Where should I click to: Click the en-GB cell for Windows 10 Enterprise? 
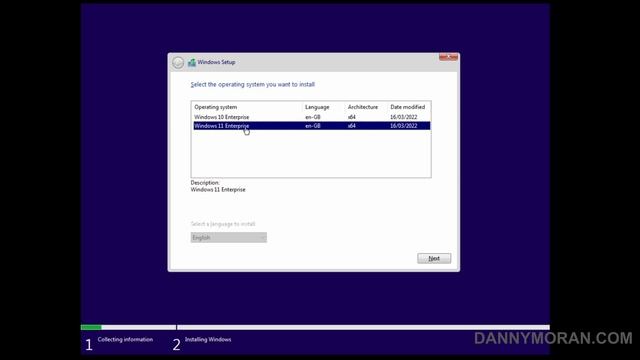[313, 117]
